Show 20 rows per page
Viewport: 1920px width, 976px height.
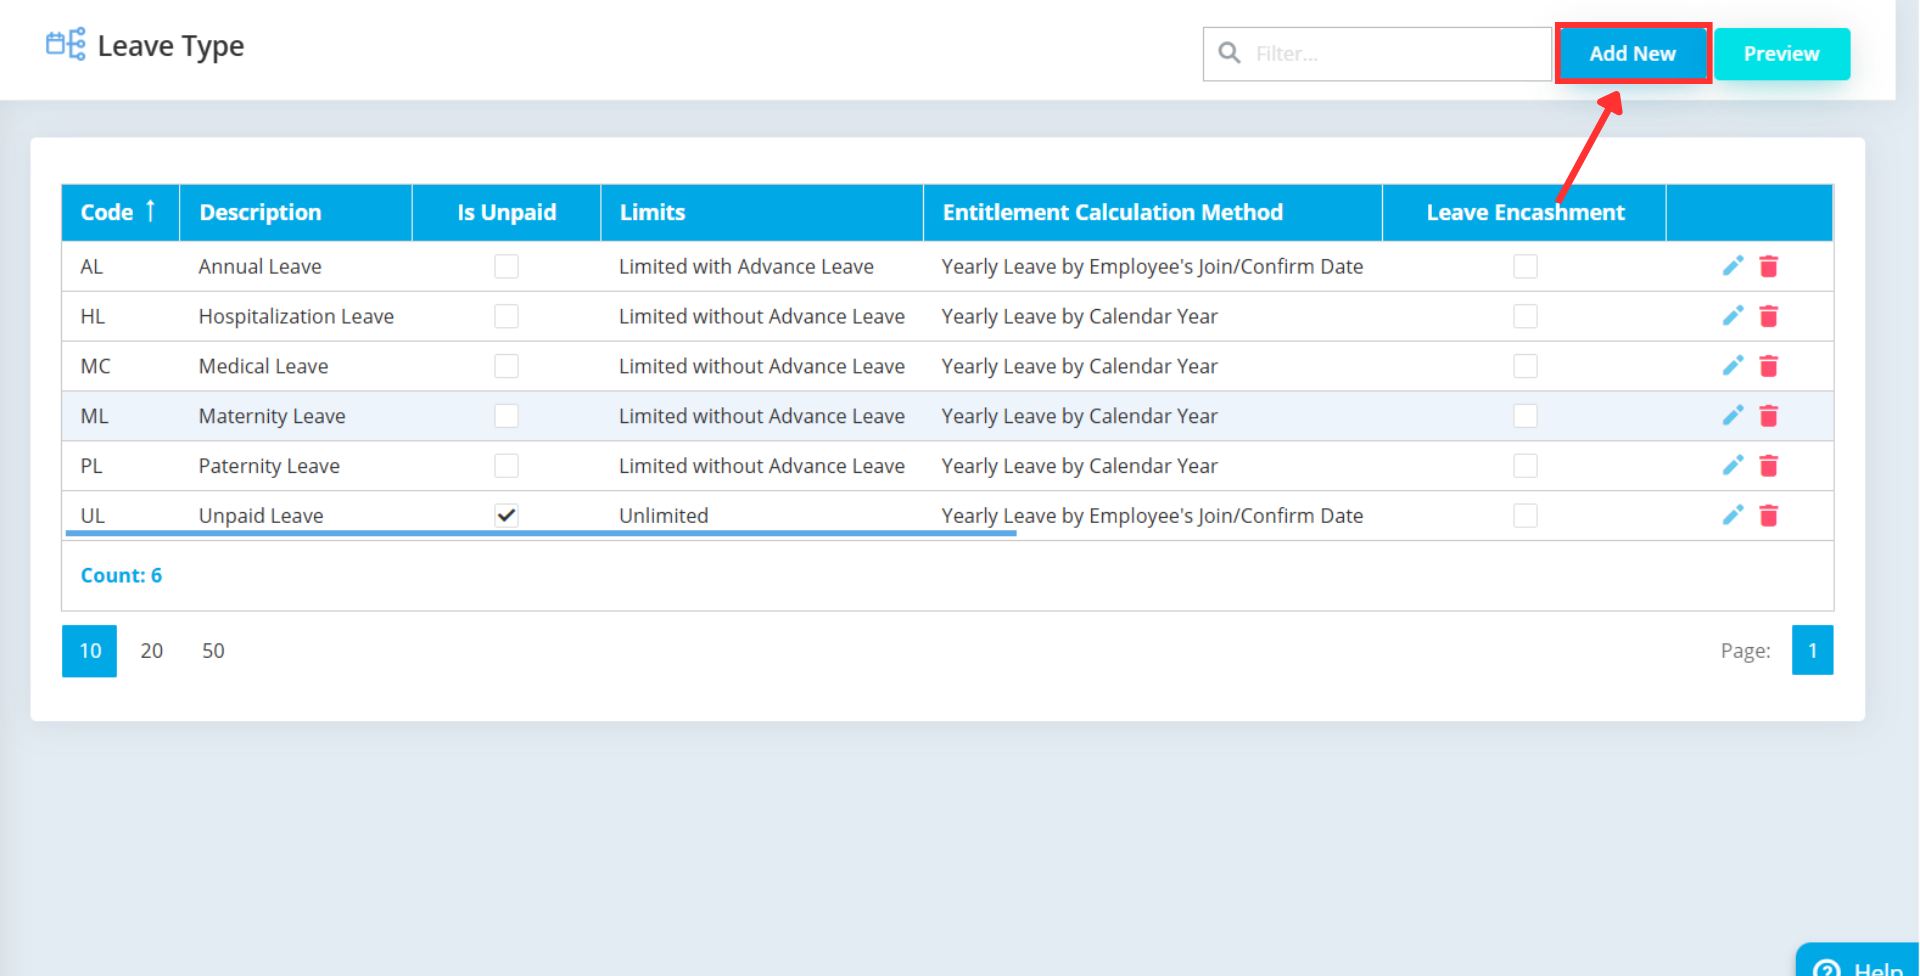(x=152, y=651)
